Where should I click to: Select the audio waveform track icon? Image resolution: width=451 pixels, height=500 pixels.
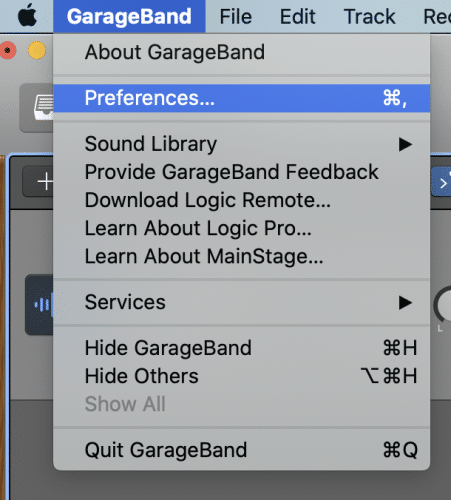tap(39, 305)
